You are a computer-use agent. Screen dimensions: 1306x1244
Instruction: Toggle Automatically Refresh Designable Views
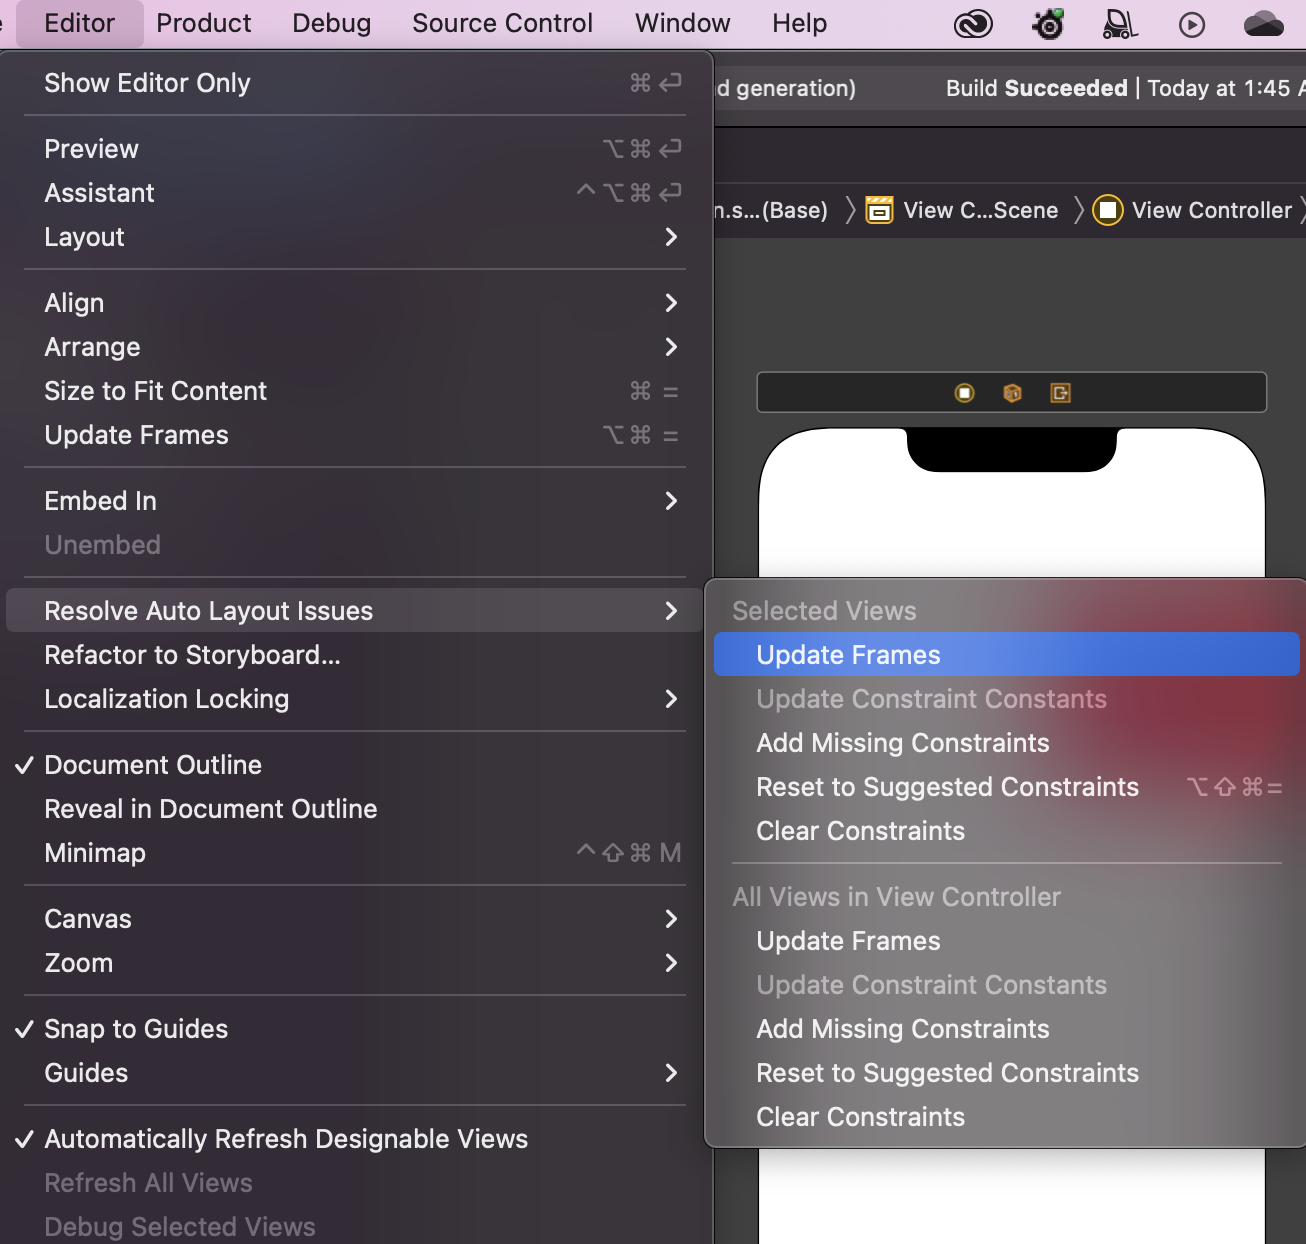(355, 1139)
